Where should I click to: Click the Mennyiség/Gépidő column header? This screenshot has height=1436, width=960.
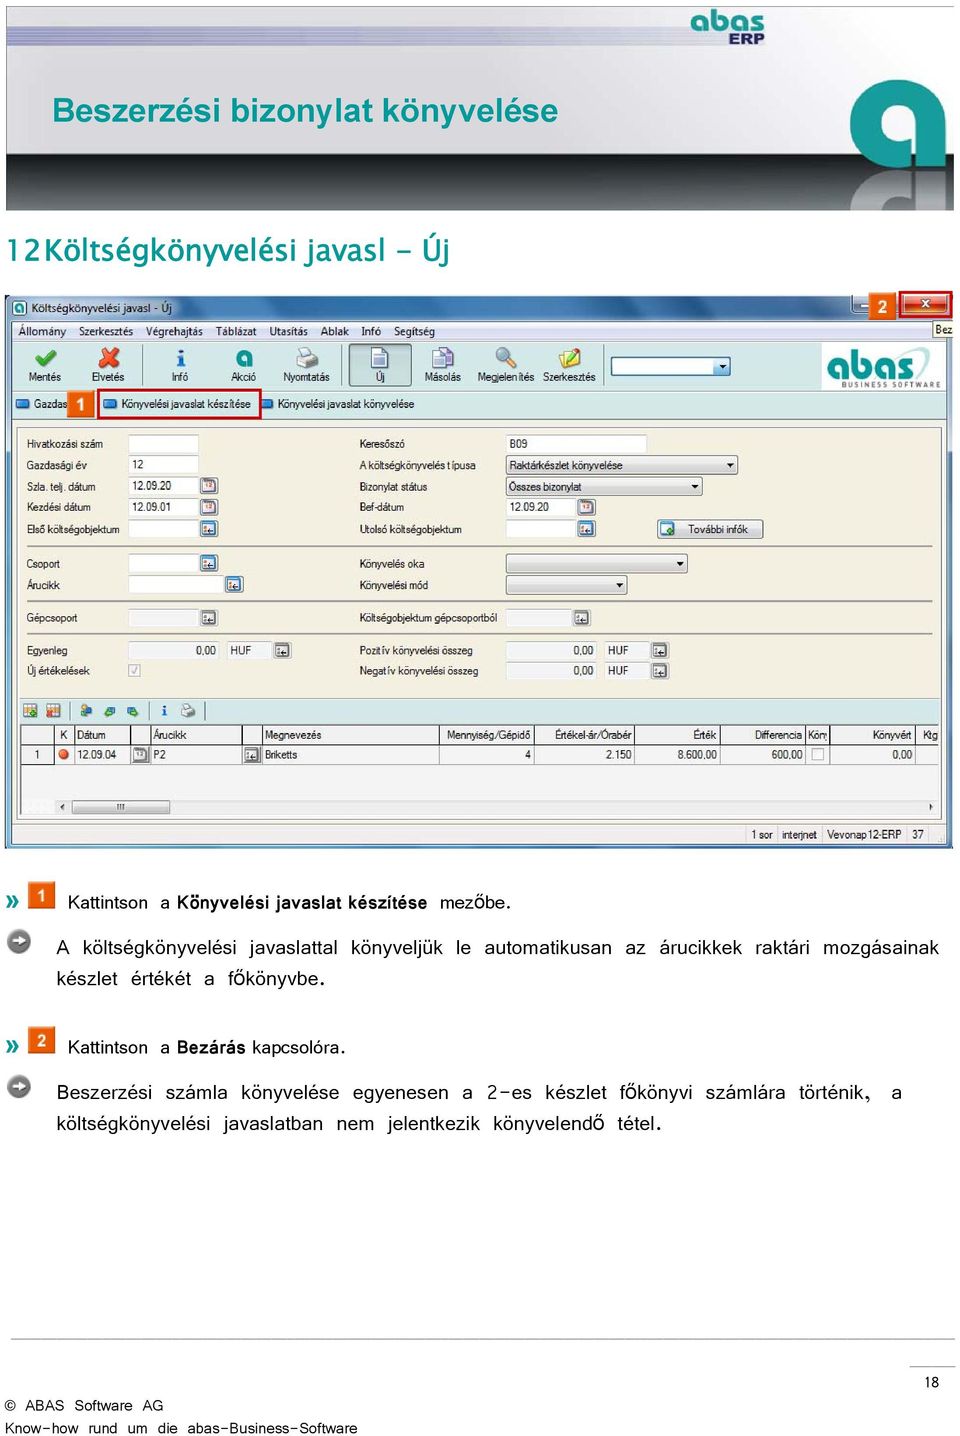pos(487,735)
